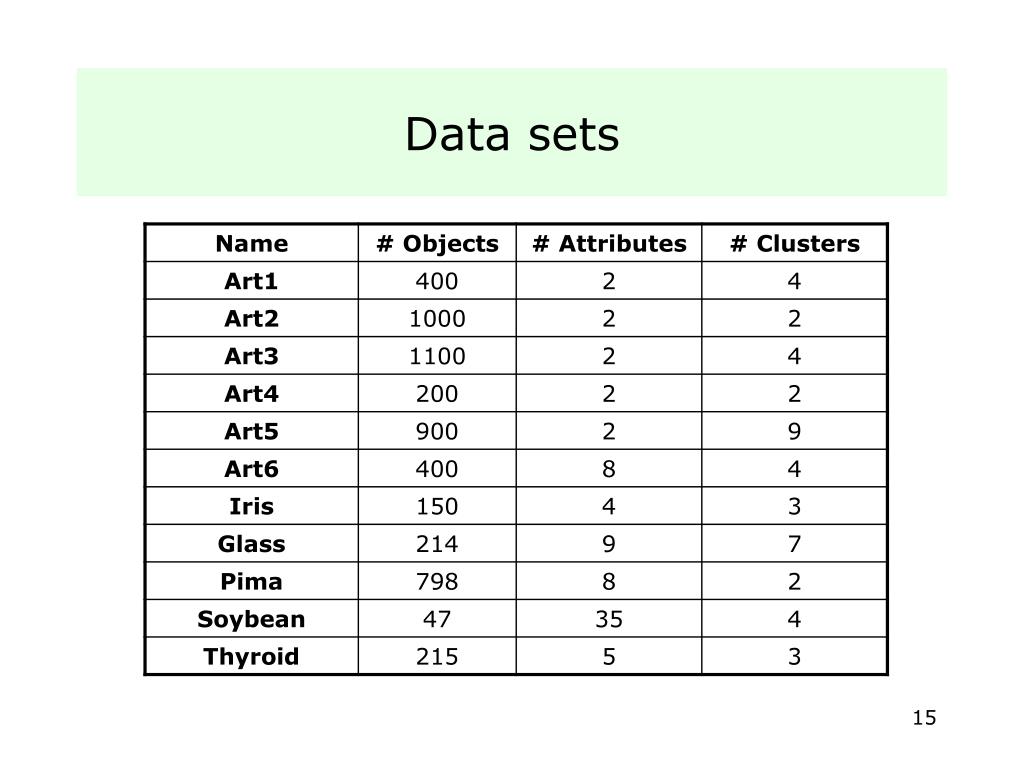
Task: Select the Art6 attributes cell showing 8
Action: [609, 469]
